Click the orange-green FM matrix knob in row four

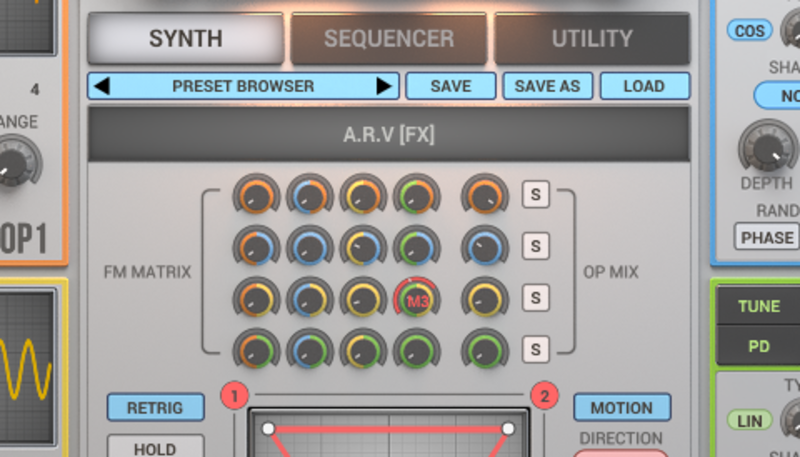[256, 350]
